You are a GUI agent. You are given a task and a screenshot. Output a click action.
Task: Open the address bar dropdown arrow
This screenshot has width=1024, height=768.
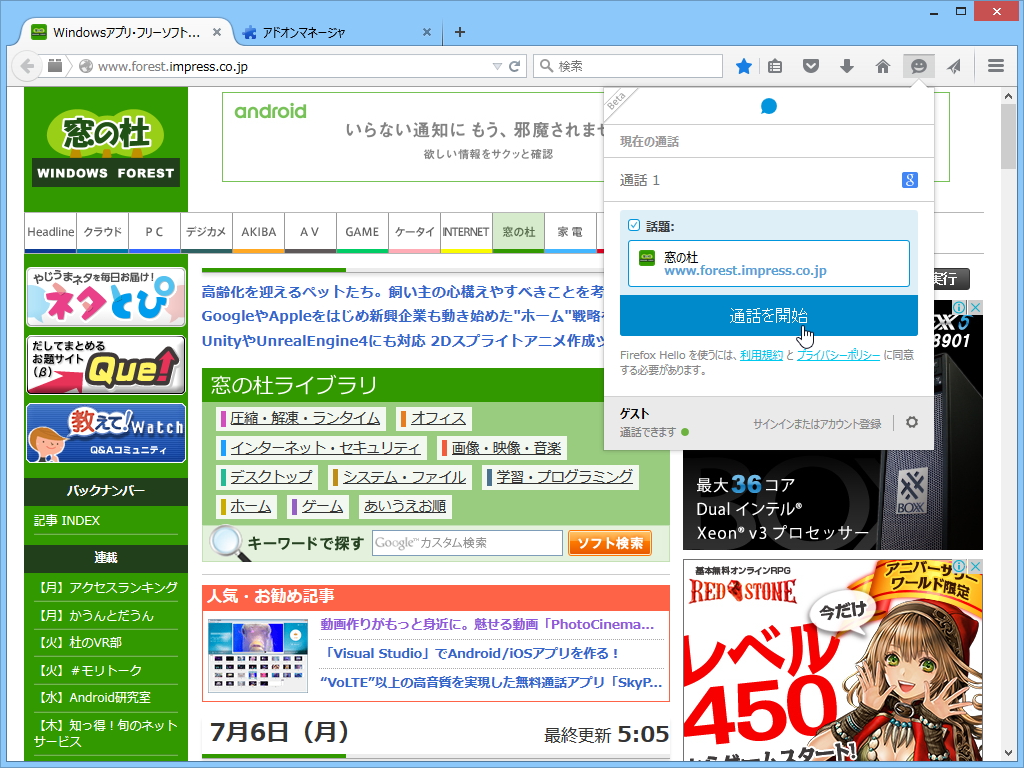(496, 66)
